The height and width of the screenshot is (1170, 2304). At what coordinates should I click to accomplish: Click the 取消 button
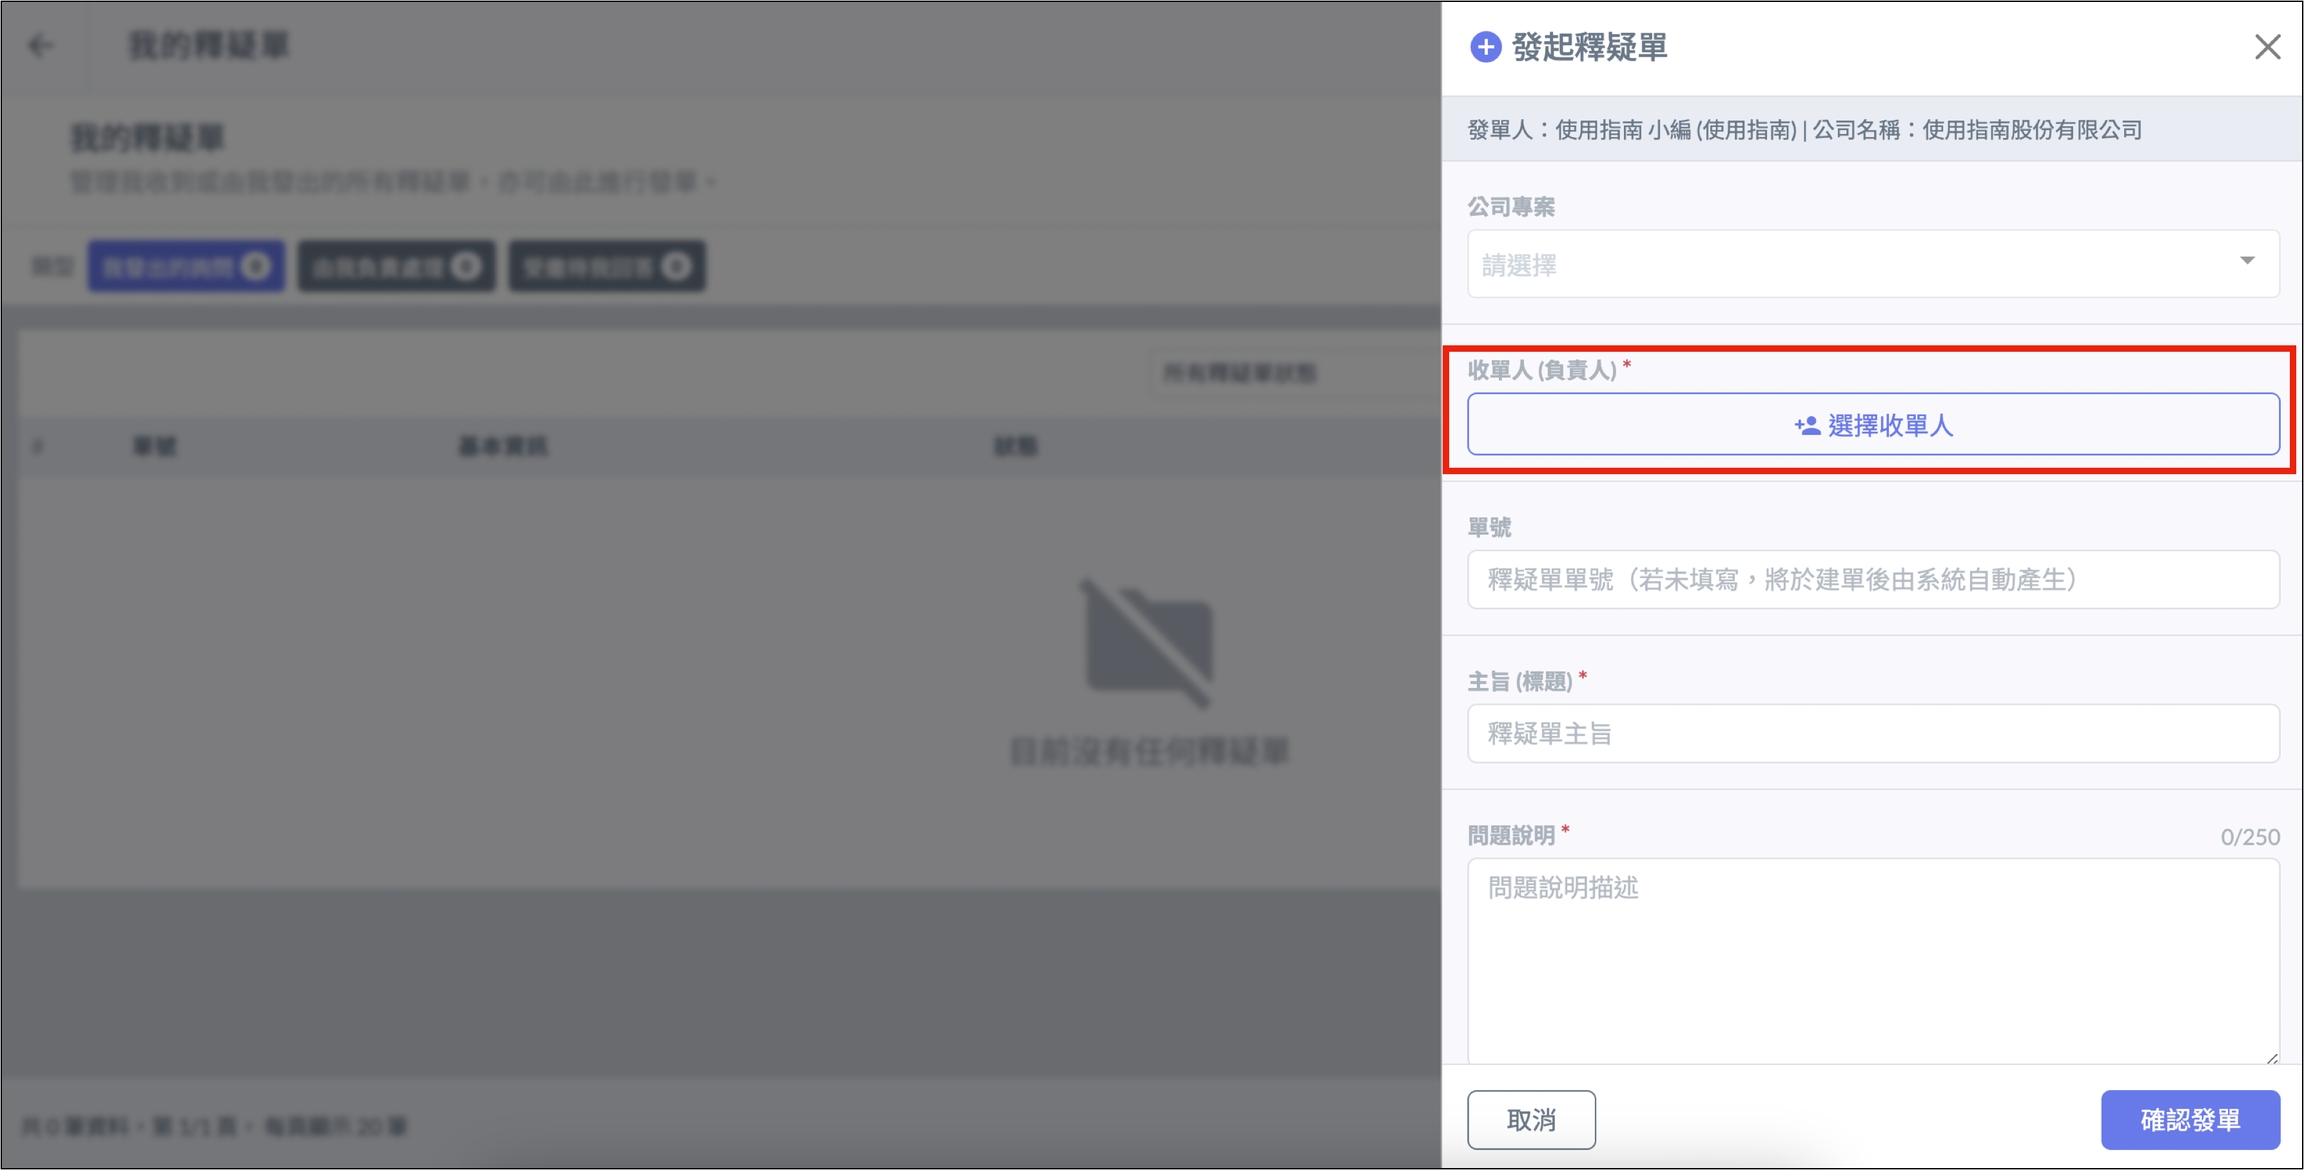click(1530, 1120)
